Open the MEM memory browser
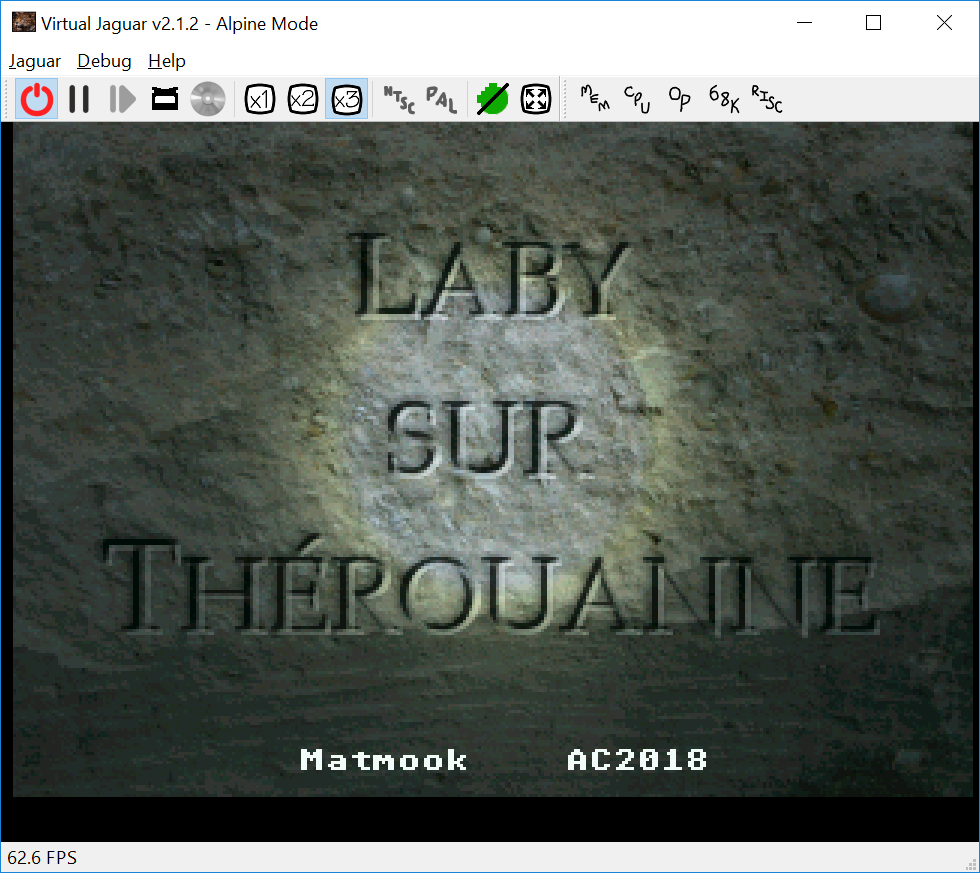 click(594, 99)
